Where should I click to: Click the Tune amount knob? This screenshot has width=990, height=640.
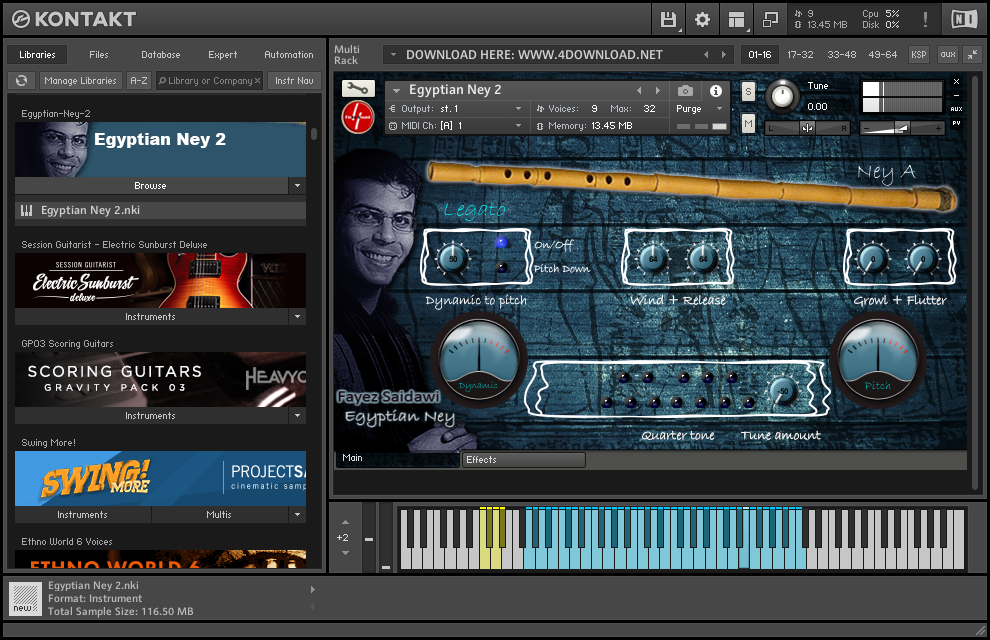point(784,391)
